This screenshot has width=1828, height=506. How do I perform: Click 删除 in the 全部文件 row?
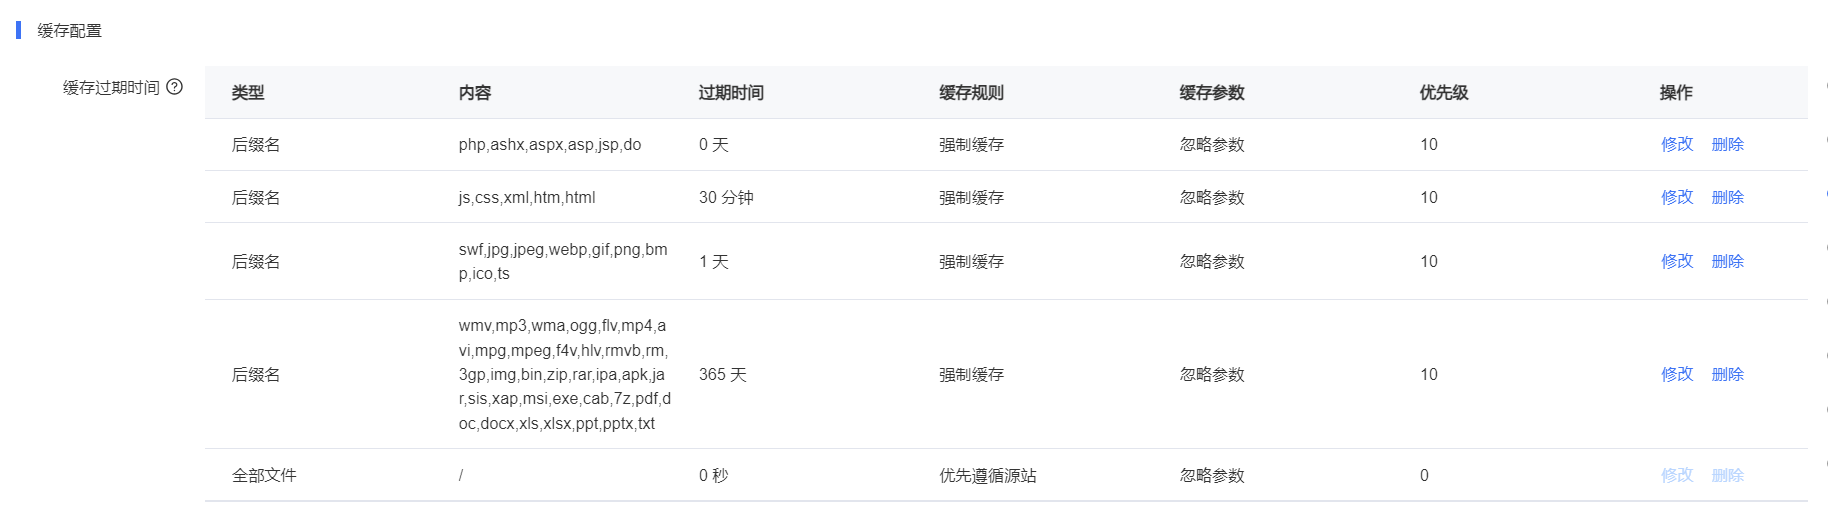tap(1727, 475)
